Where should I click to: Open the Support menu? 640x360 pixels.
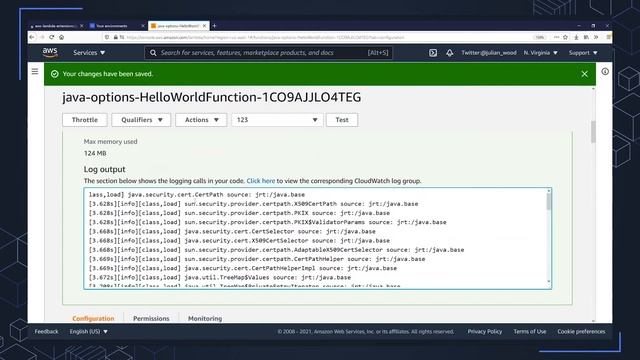583,53
